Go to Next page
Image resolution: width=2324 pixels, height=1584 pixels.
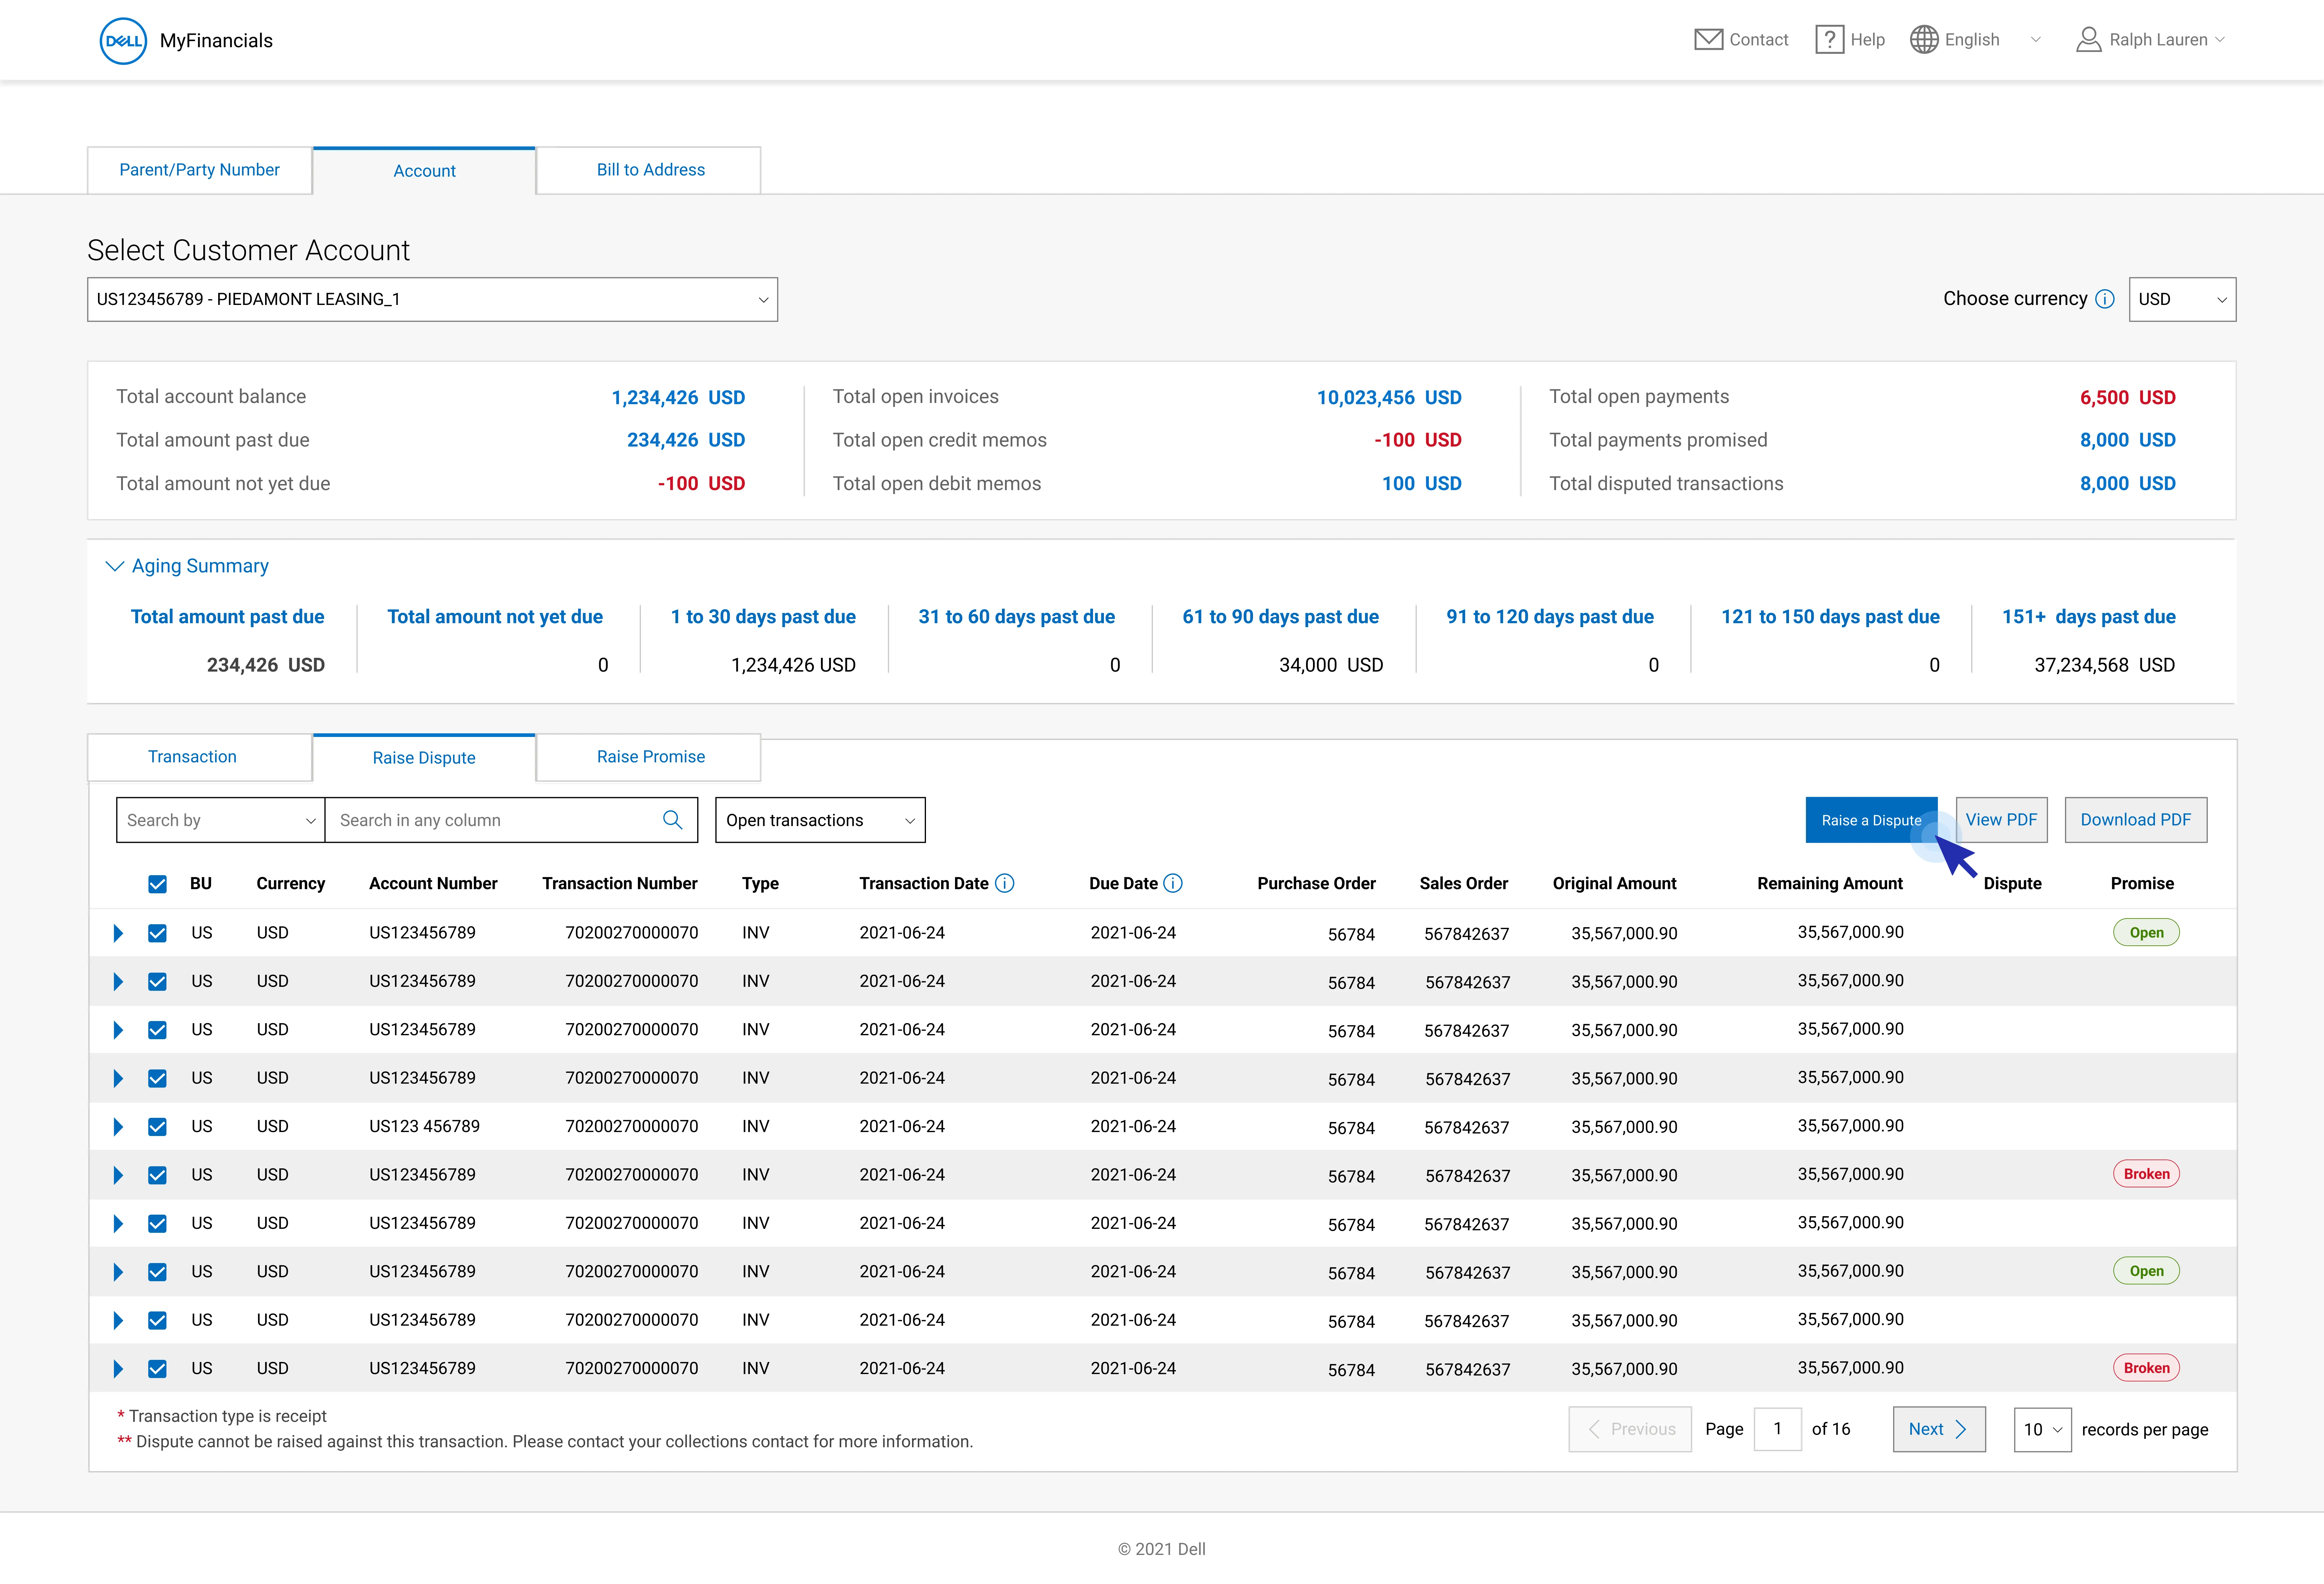tap(1939, 1429)
